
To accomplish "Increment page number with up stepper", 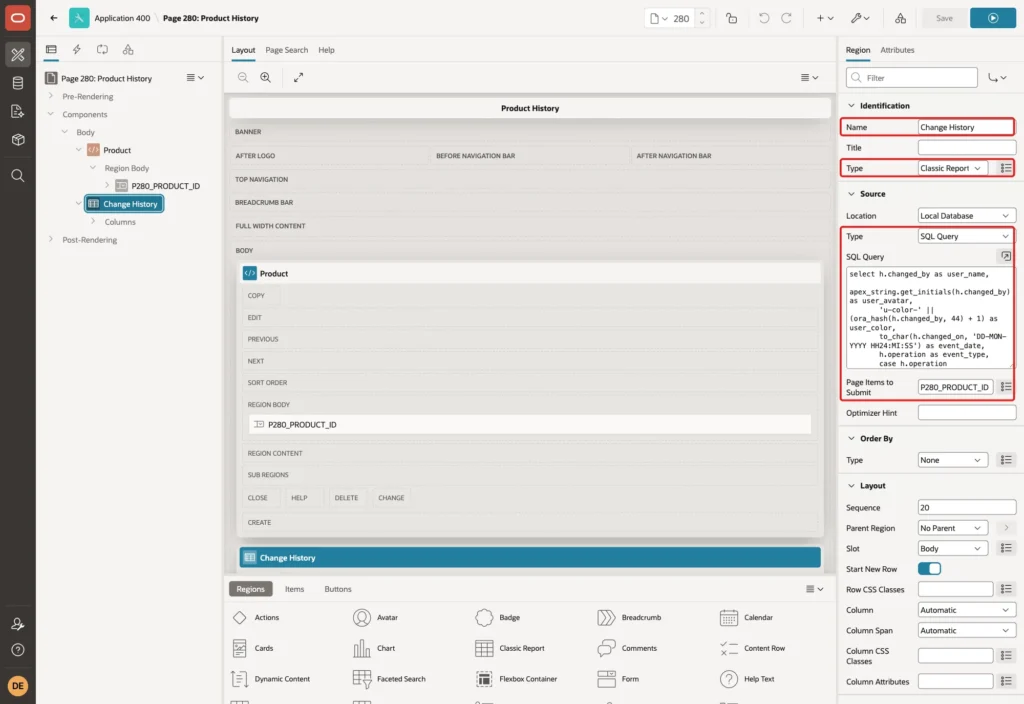I will [x=702, y=13].
